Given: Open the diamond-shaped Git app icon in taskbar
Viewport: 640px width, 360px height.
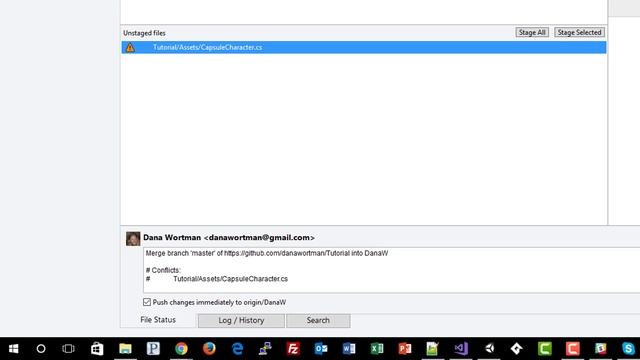Looking at the screenshot, I should coord(517,349).
